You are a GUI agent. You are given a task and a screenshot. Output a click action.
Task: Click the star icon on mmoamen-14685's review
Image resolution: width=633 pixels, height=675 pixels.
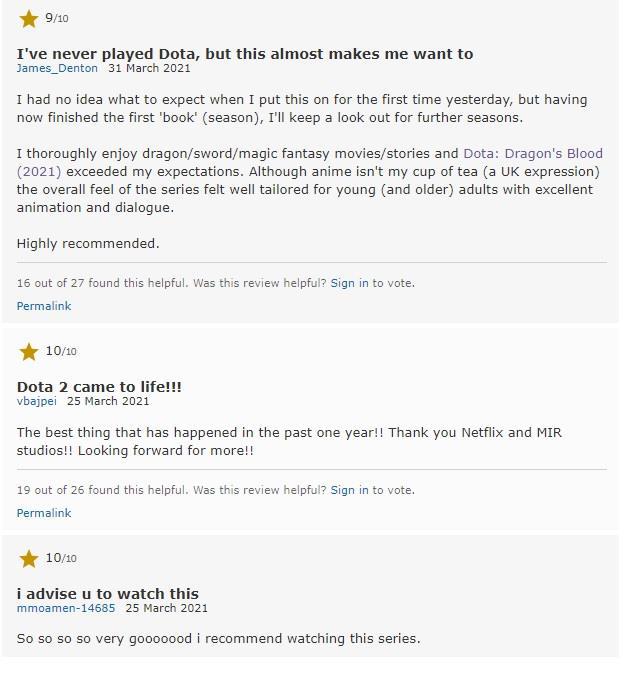(28, 558)
